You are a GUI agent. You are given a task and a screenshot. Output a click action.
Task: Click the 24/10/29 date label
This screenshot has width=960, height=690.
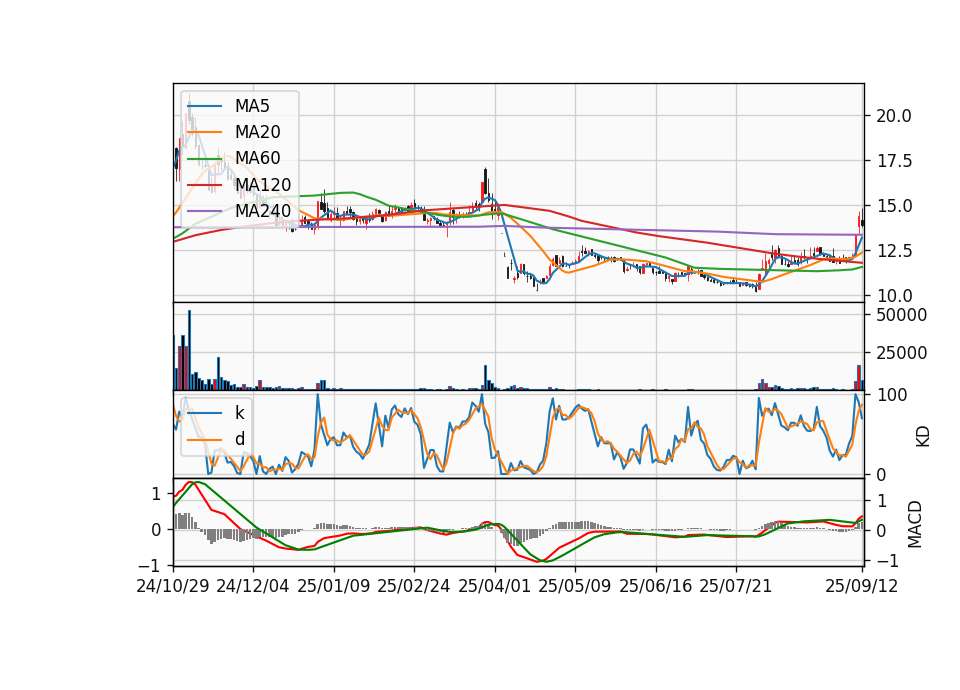click(173, 587)
